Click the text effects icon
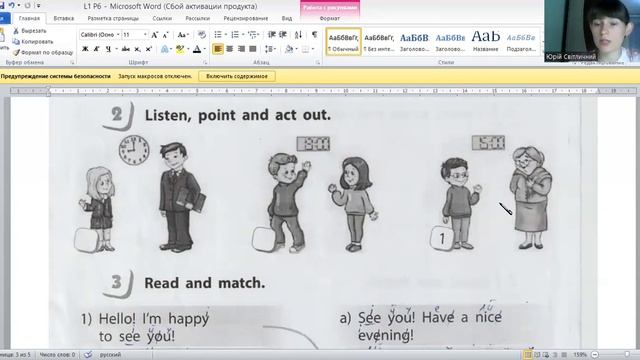This screenshot has width=640, height=360. (164, 49)
